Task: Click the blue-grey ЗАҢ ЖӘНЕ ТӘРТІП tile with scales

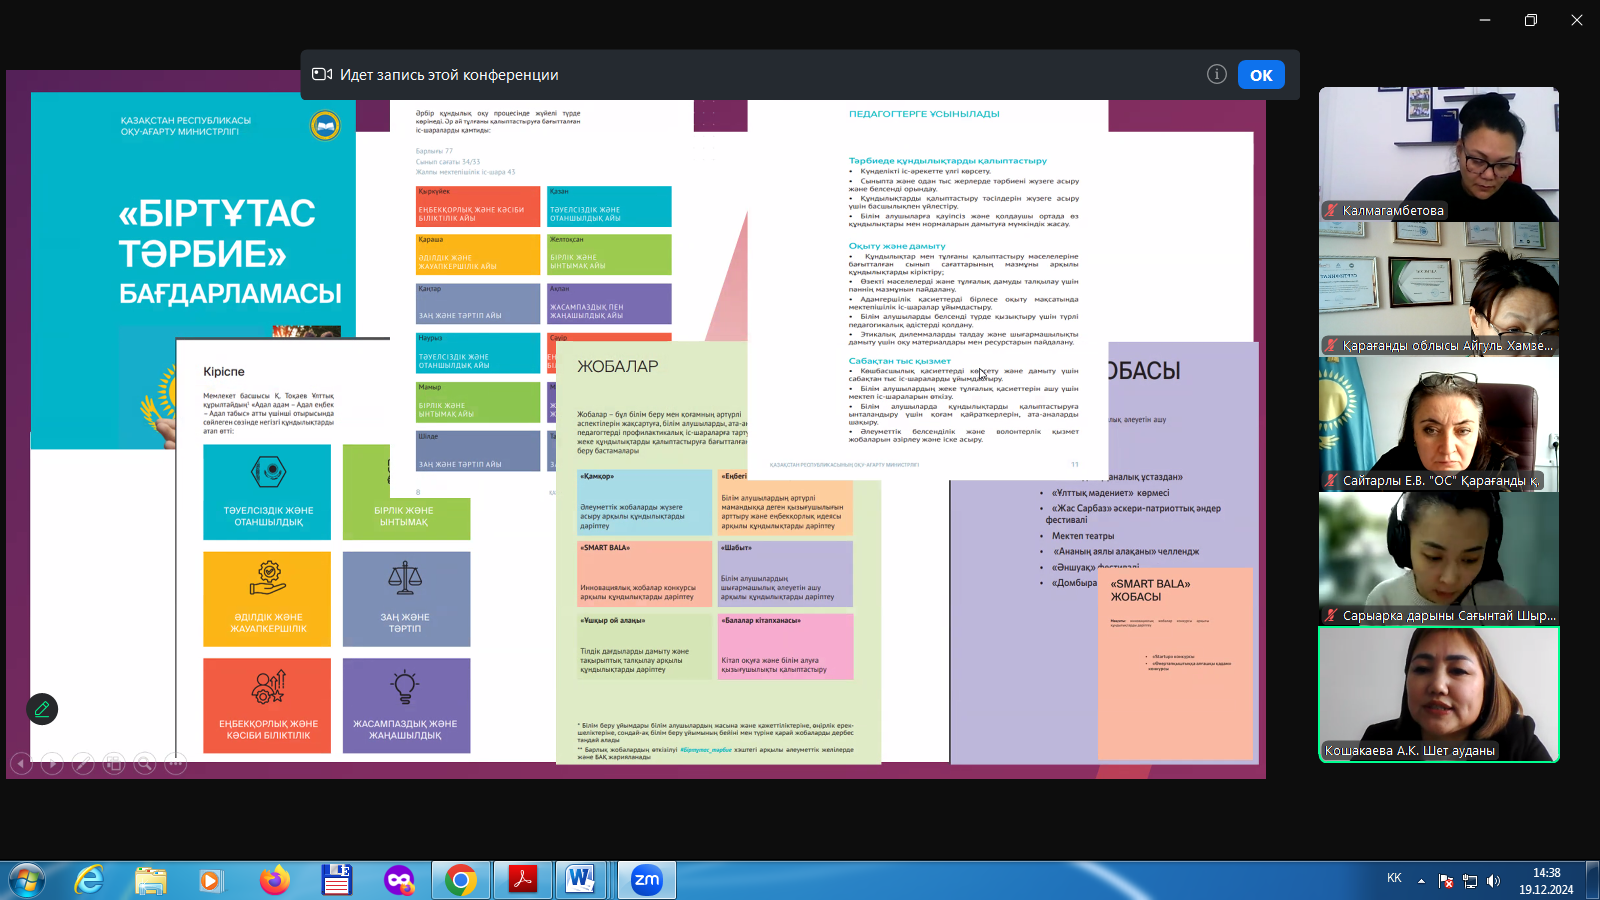Action: point(406,599)
